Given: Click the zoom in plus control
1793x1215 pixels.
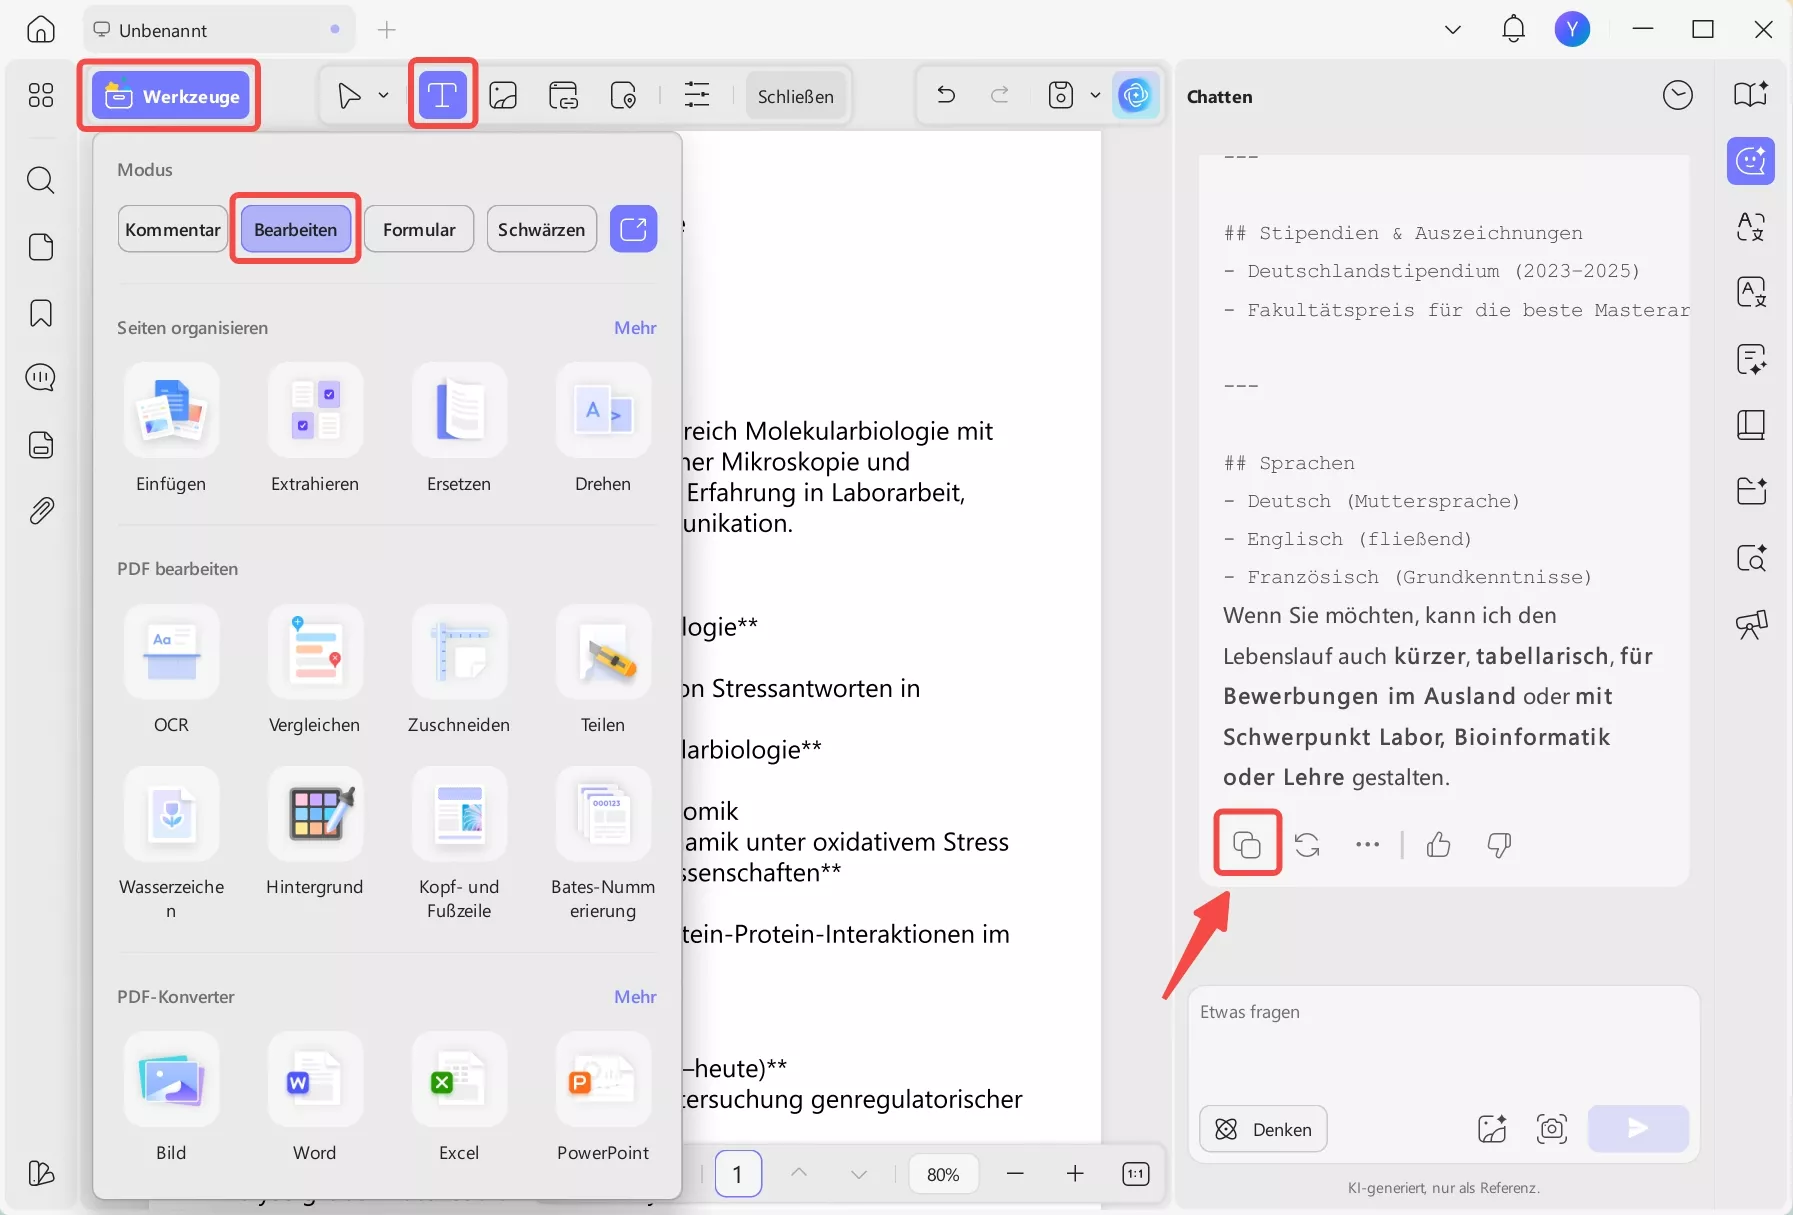Looking at the screenshot, I should tap(1075, 1173).
